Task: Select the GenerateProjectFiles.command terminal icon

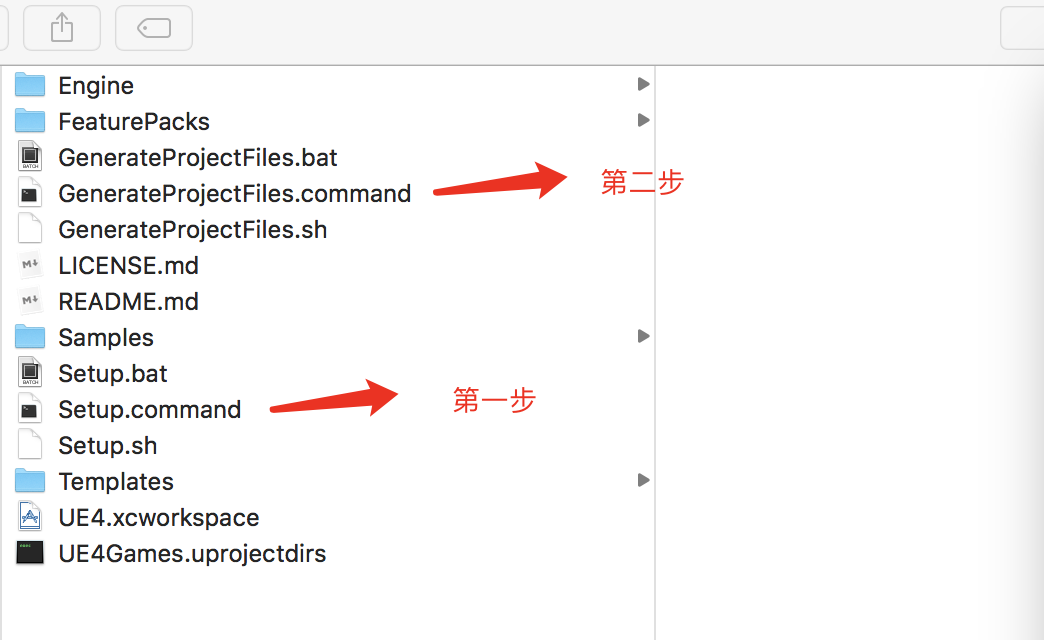Action: pos(30,193)
